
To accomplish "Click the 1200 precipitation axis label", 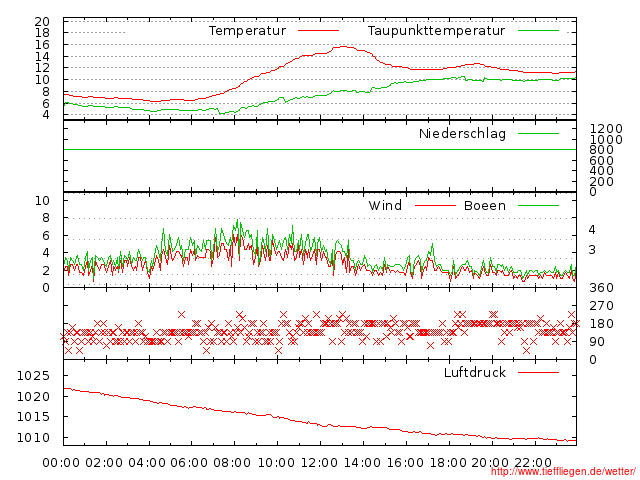I will [x=606, y=129].
